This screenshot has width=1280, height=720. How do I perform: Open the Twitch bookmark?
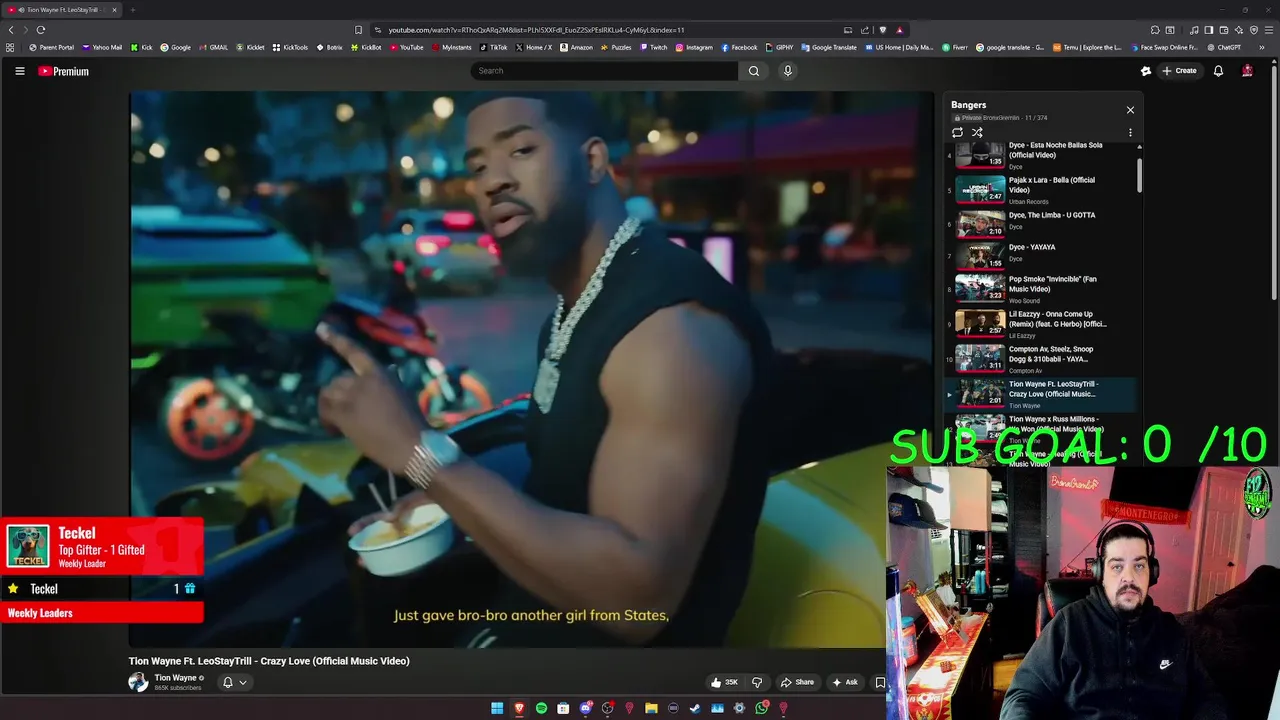click(x=653, y=47)
